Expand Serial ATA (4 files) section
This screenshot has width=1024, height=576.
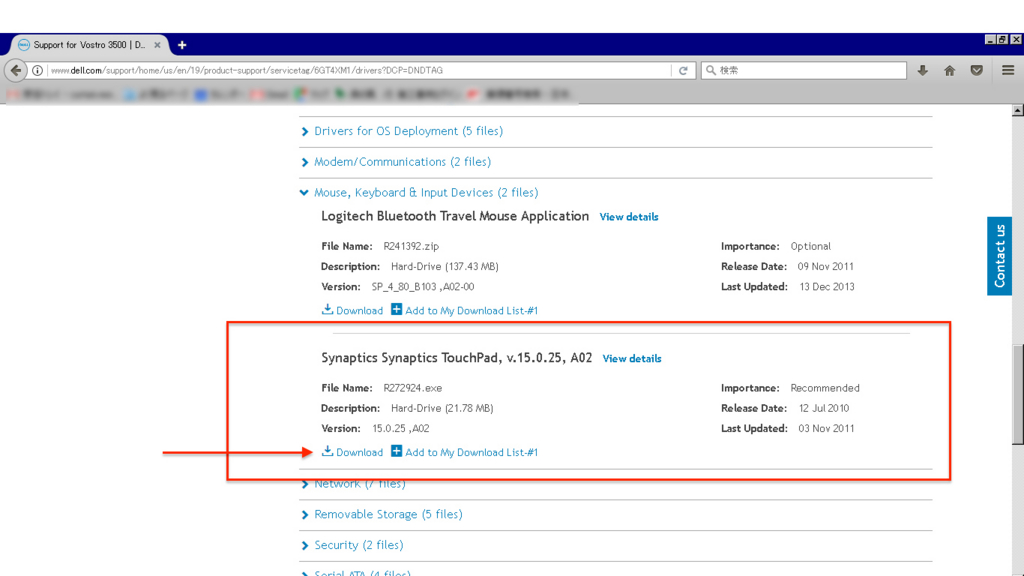tap(362, 573)
